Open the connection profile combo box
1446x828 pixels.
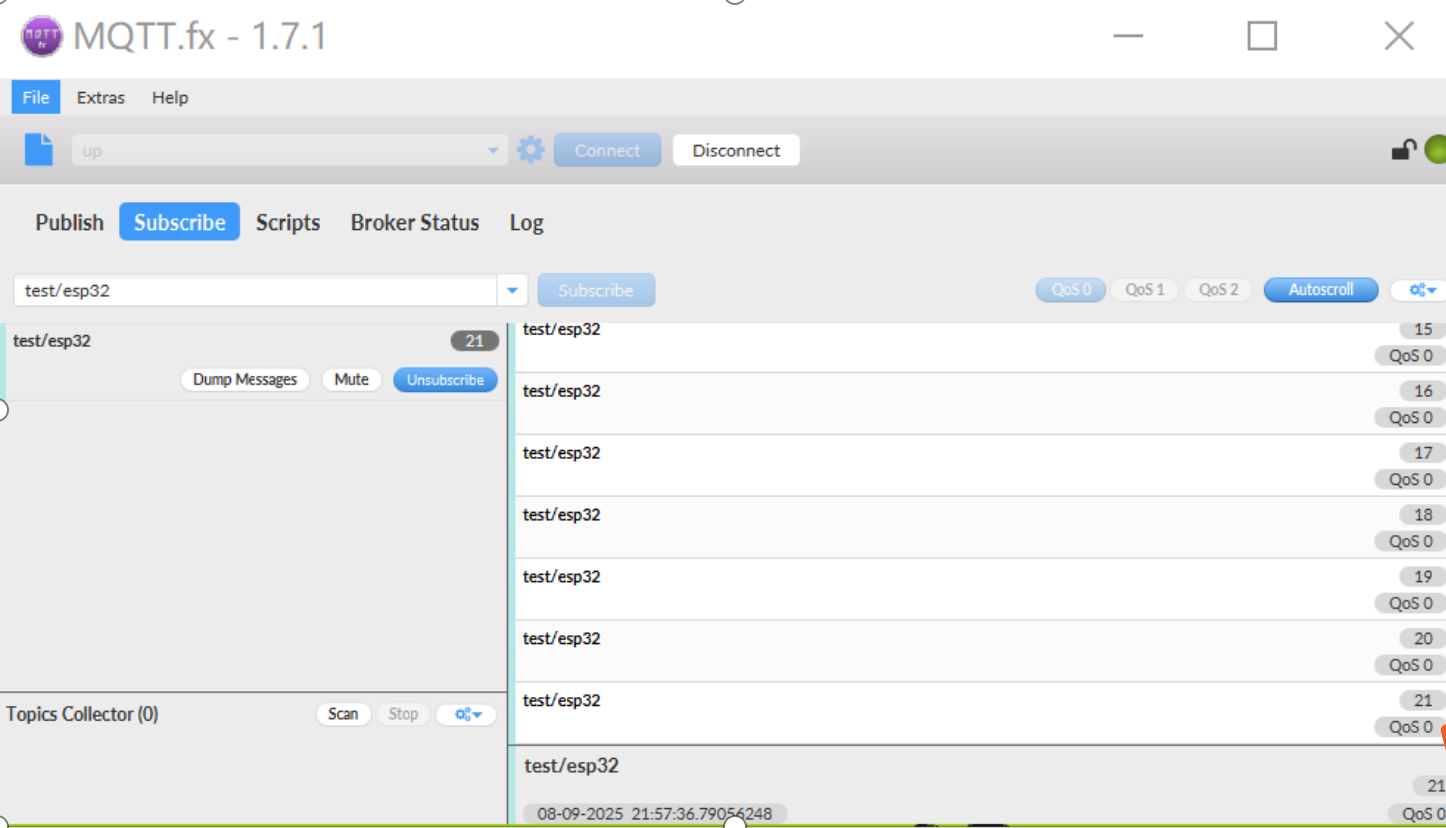coord(290,150)
